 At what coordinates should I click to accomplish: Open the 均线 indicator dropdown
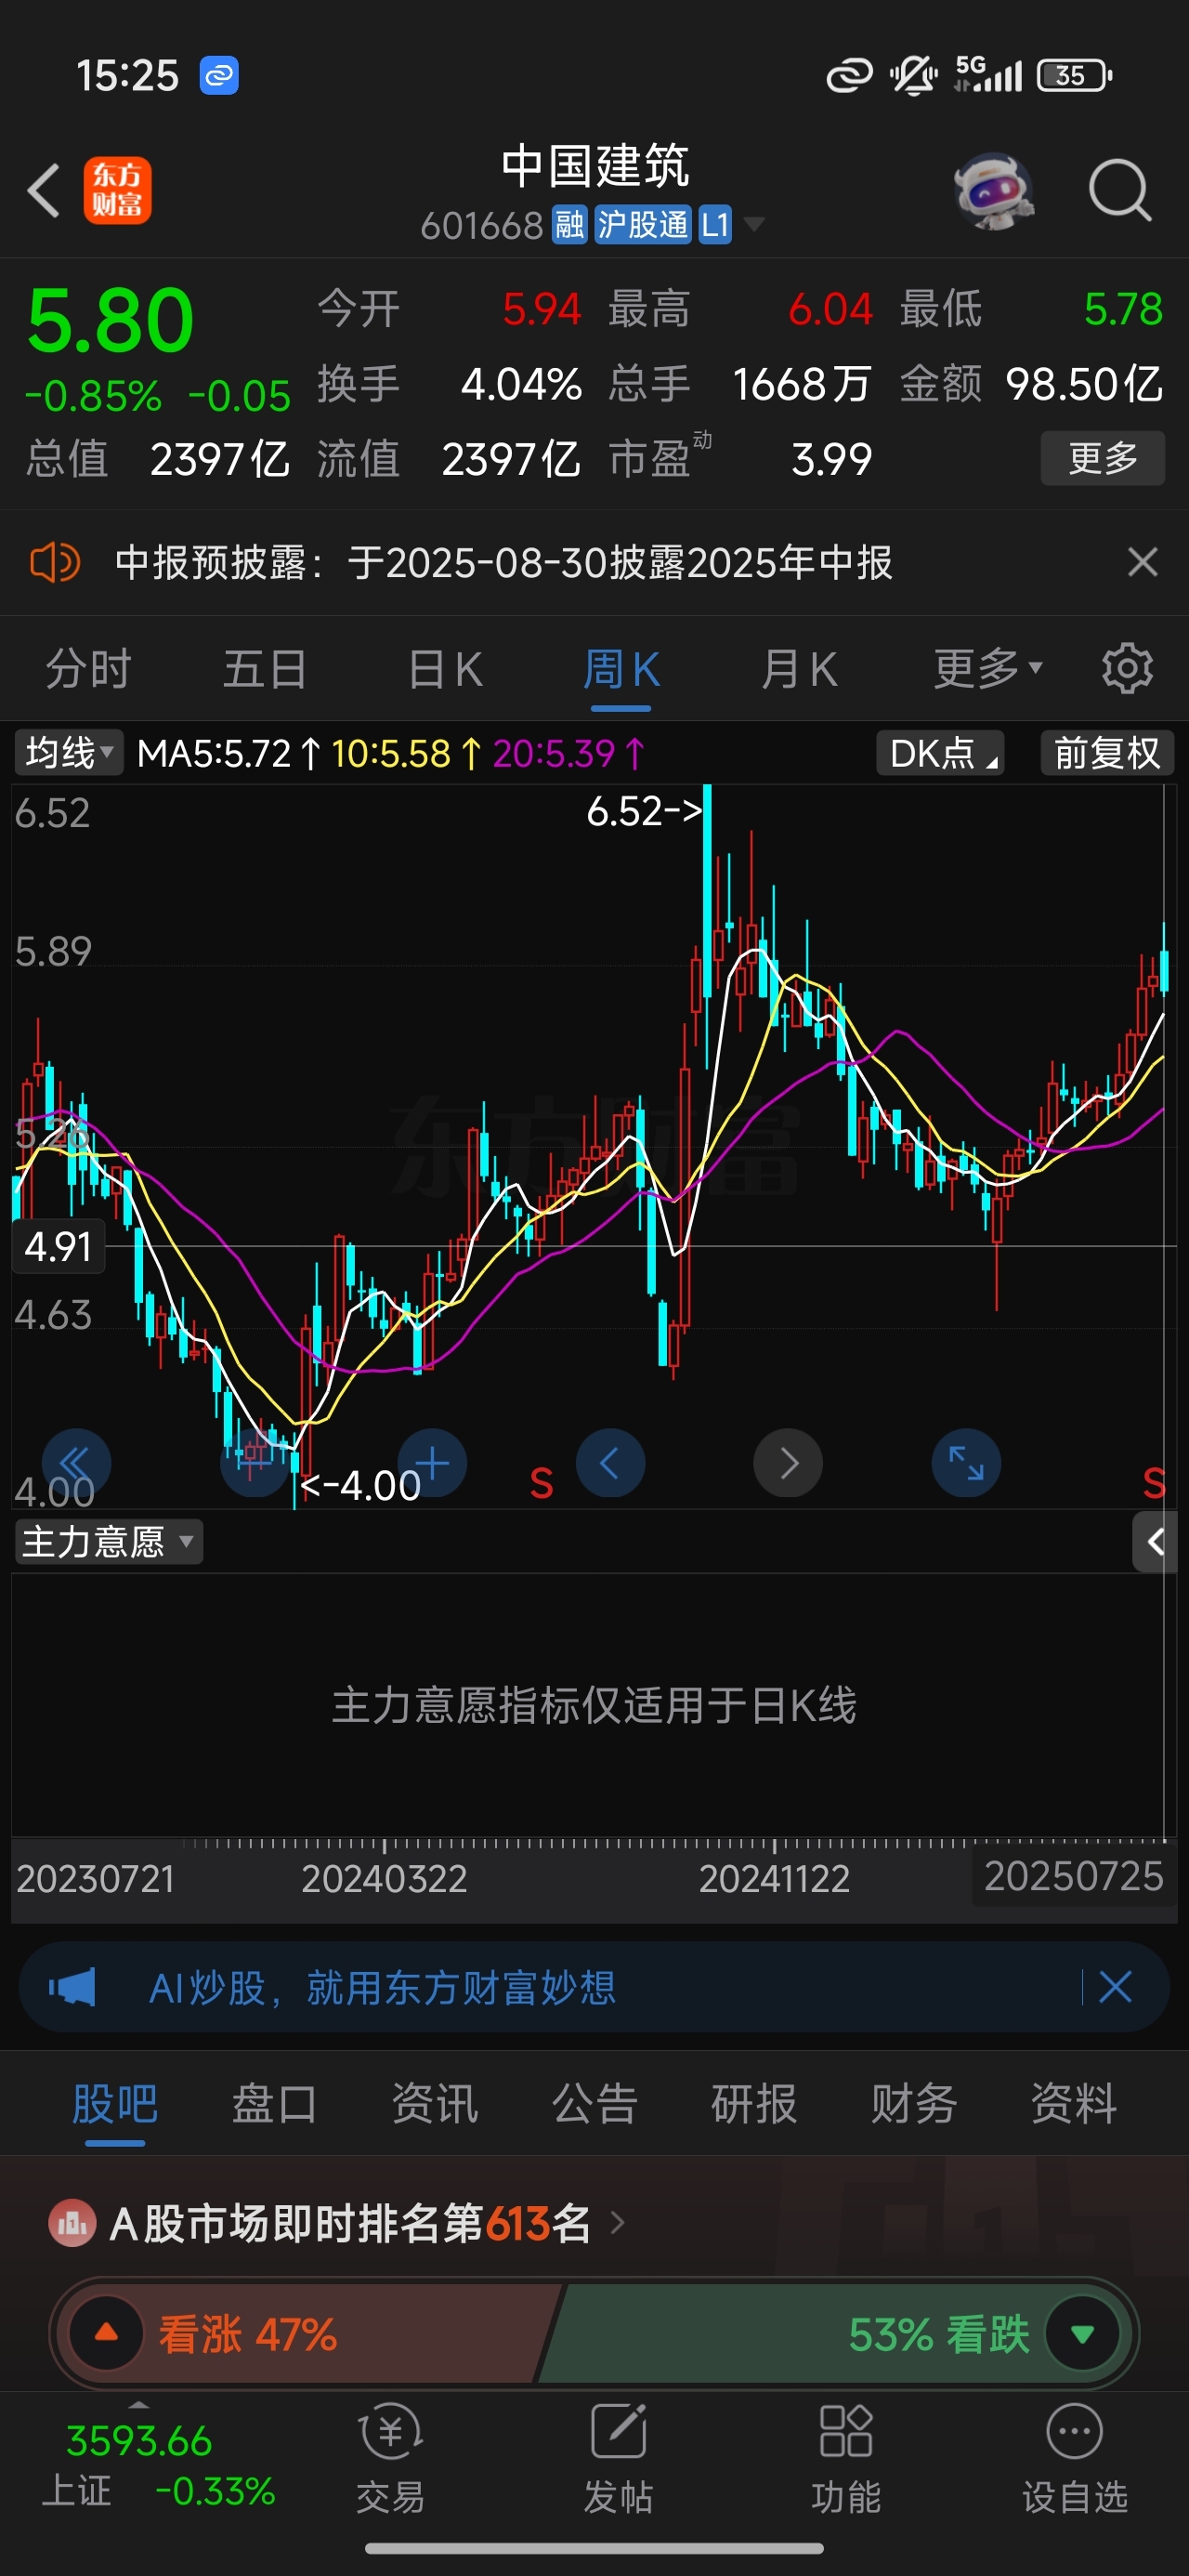(68, 752)
